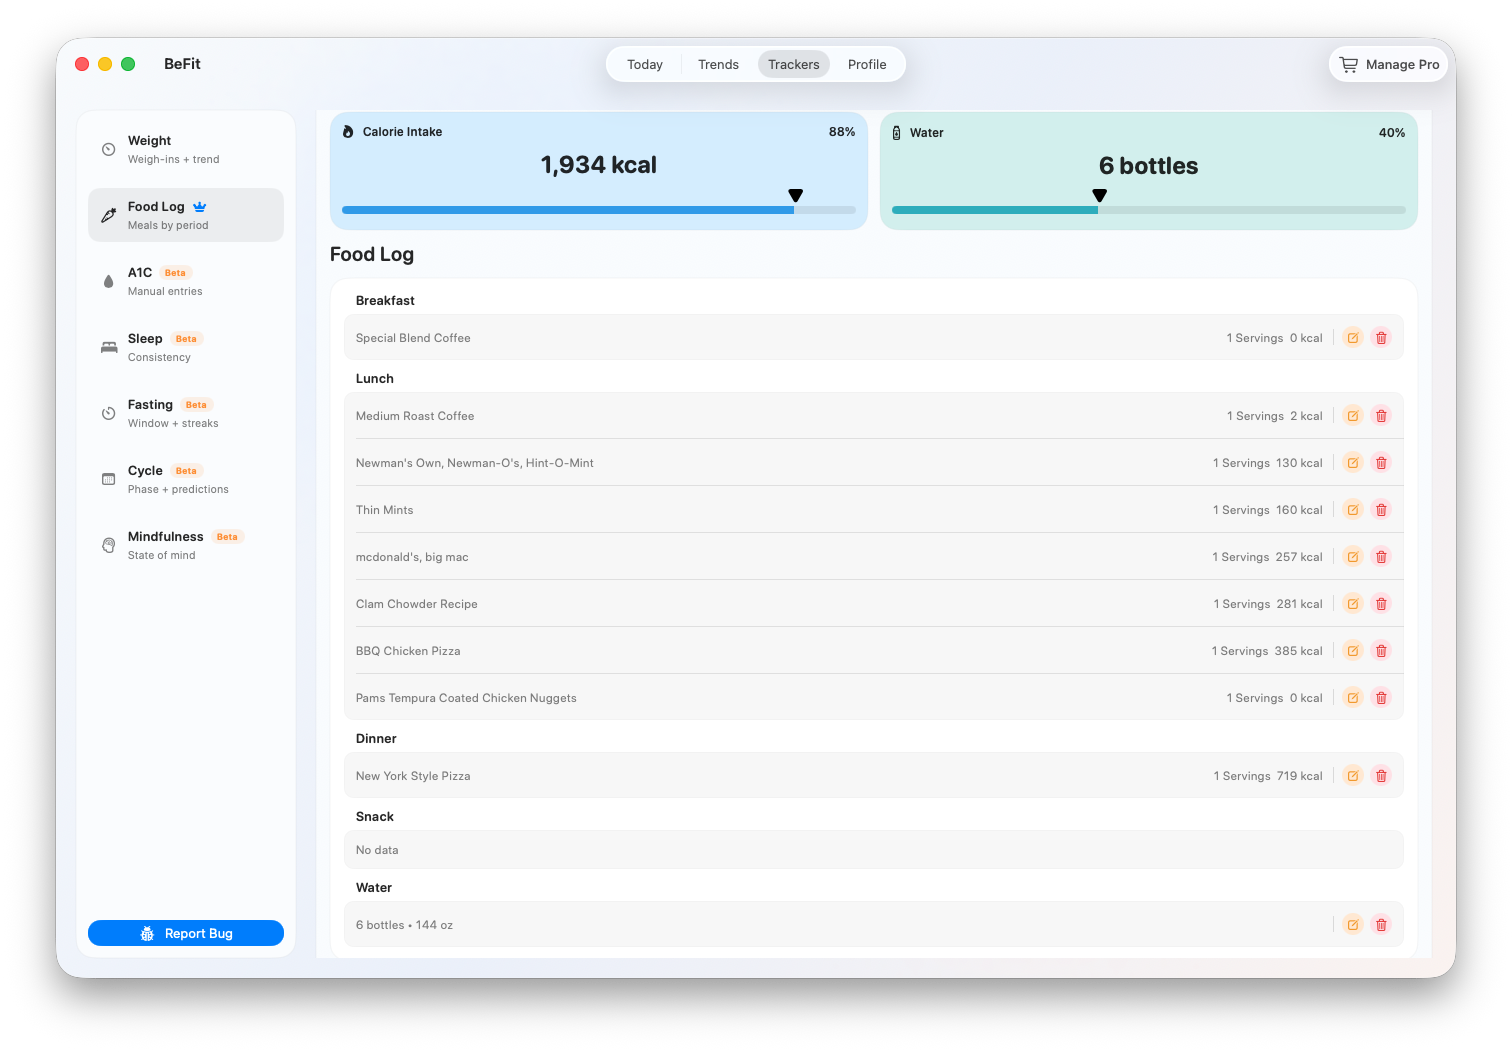Open the Trends tab
The width and height of the screenshot is (1512, 1052).
(718, 64)
